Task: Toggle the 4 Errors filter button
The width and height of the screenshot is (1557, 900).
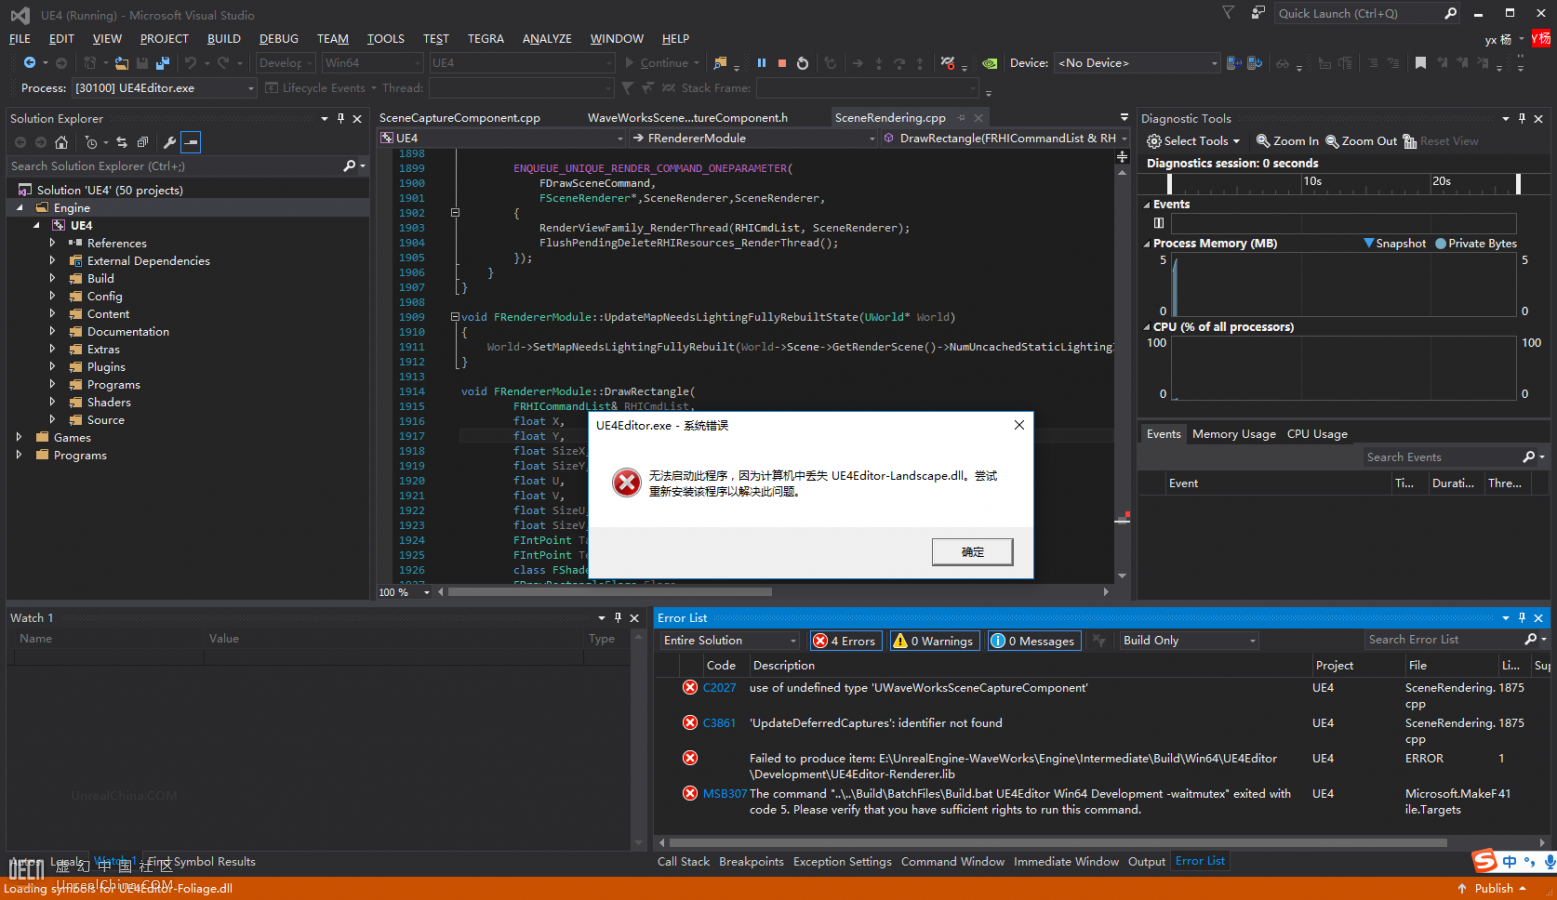Action: click(x=846, y=641)
